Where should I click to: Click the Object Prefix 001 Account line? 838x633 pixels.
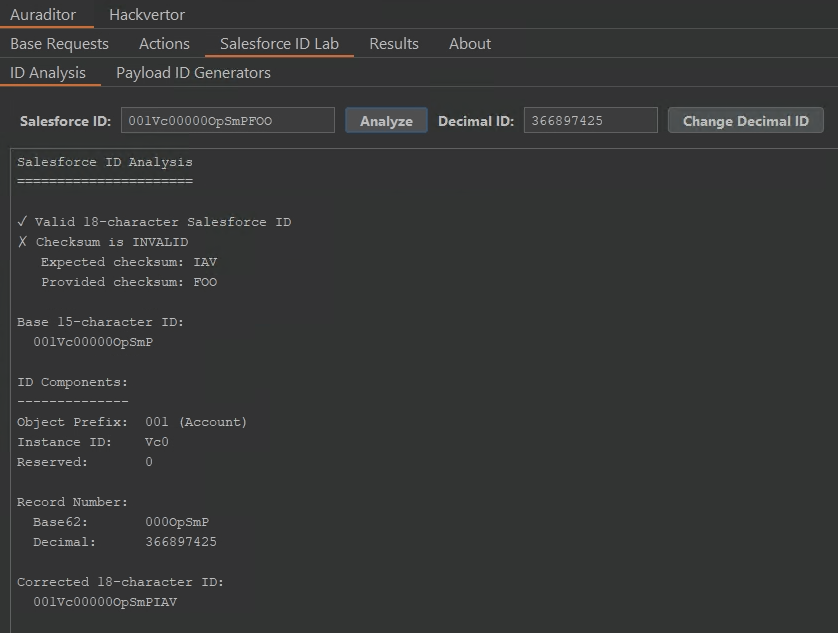point(130,421)
